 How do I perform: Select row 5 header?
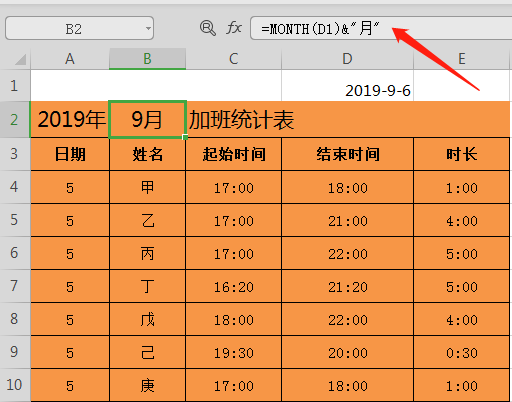15,220
